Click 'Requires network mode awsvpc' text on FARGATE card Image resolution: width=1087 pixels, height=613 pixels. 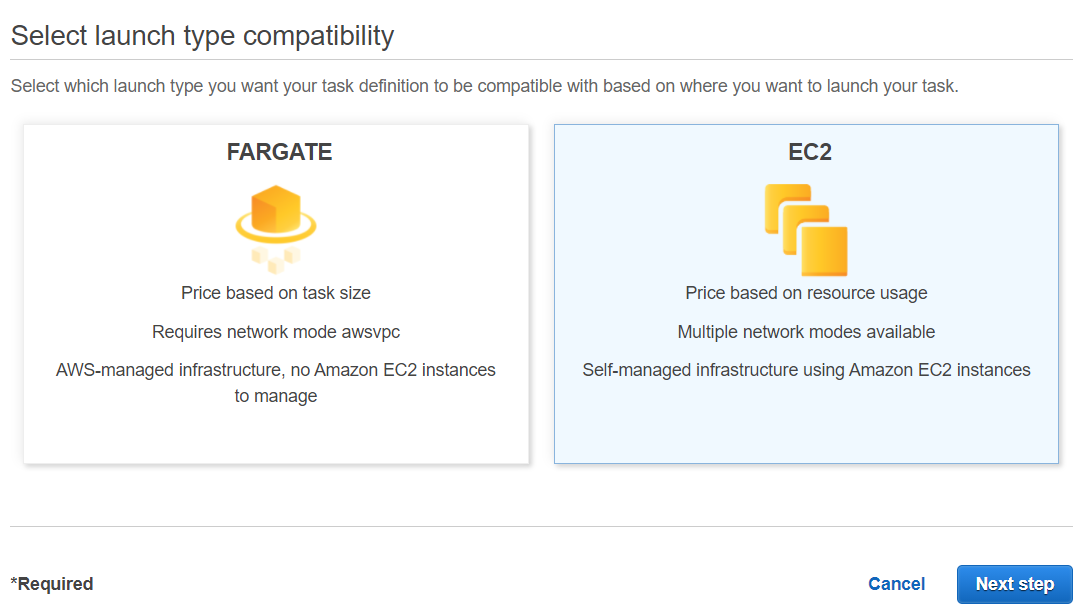(275, 331)
